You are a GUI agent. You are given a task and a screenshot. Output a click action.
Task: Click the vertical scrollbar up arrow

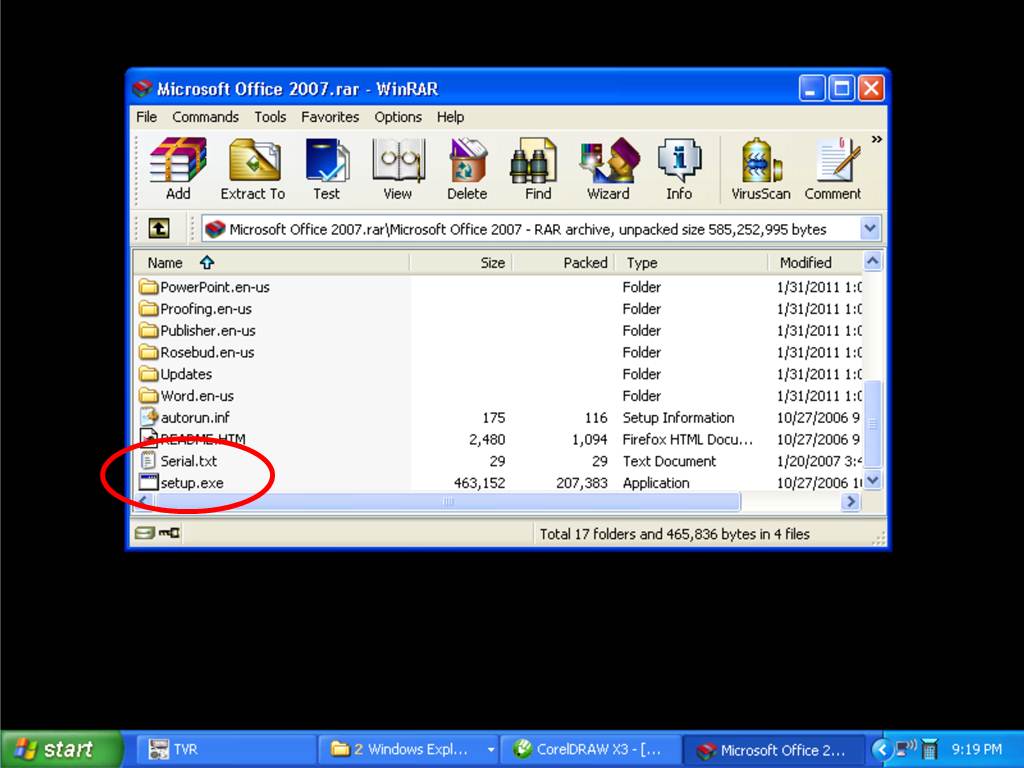[x=872, y=262]
